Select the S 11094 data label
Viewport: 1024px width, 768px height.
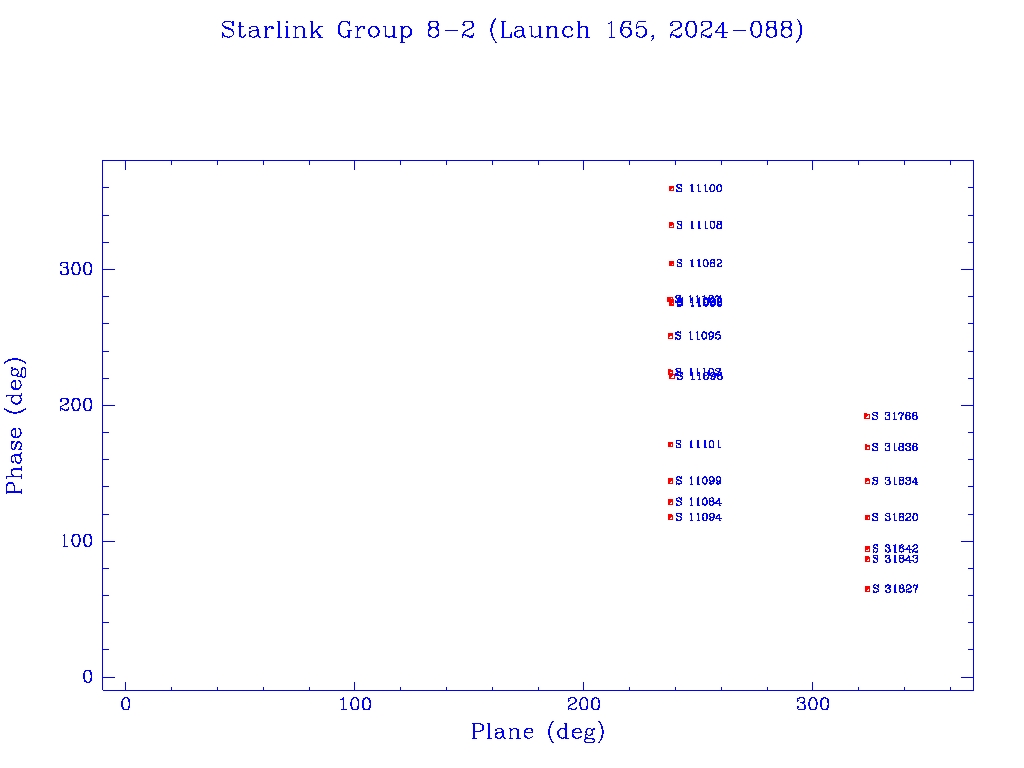click(698, 517)
